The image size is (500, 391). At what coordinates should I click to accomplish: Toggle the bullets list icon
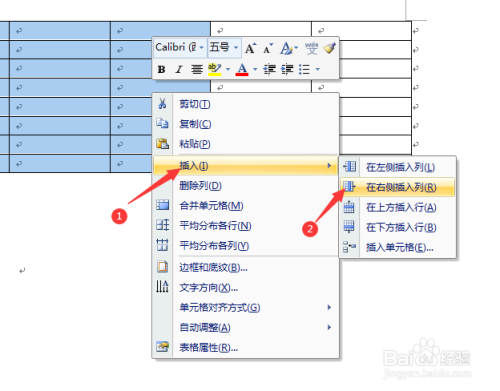[x=304, y=69]
